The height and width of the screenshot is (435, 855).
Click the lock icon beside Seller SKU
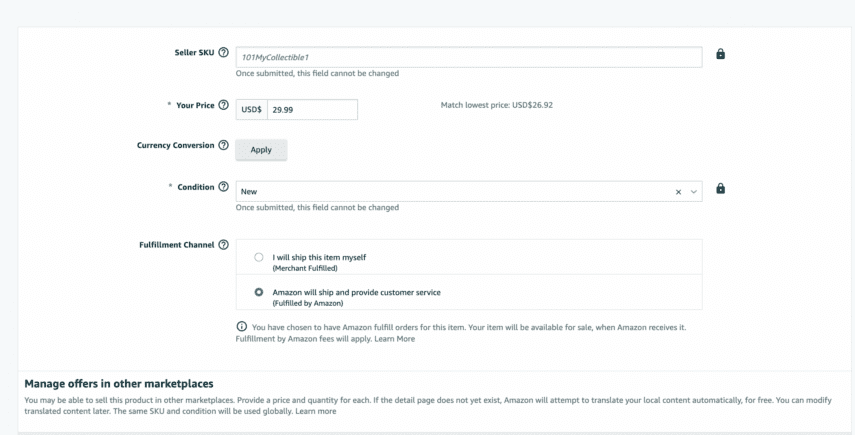(720, 54)
